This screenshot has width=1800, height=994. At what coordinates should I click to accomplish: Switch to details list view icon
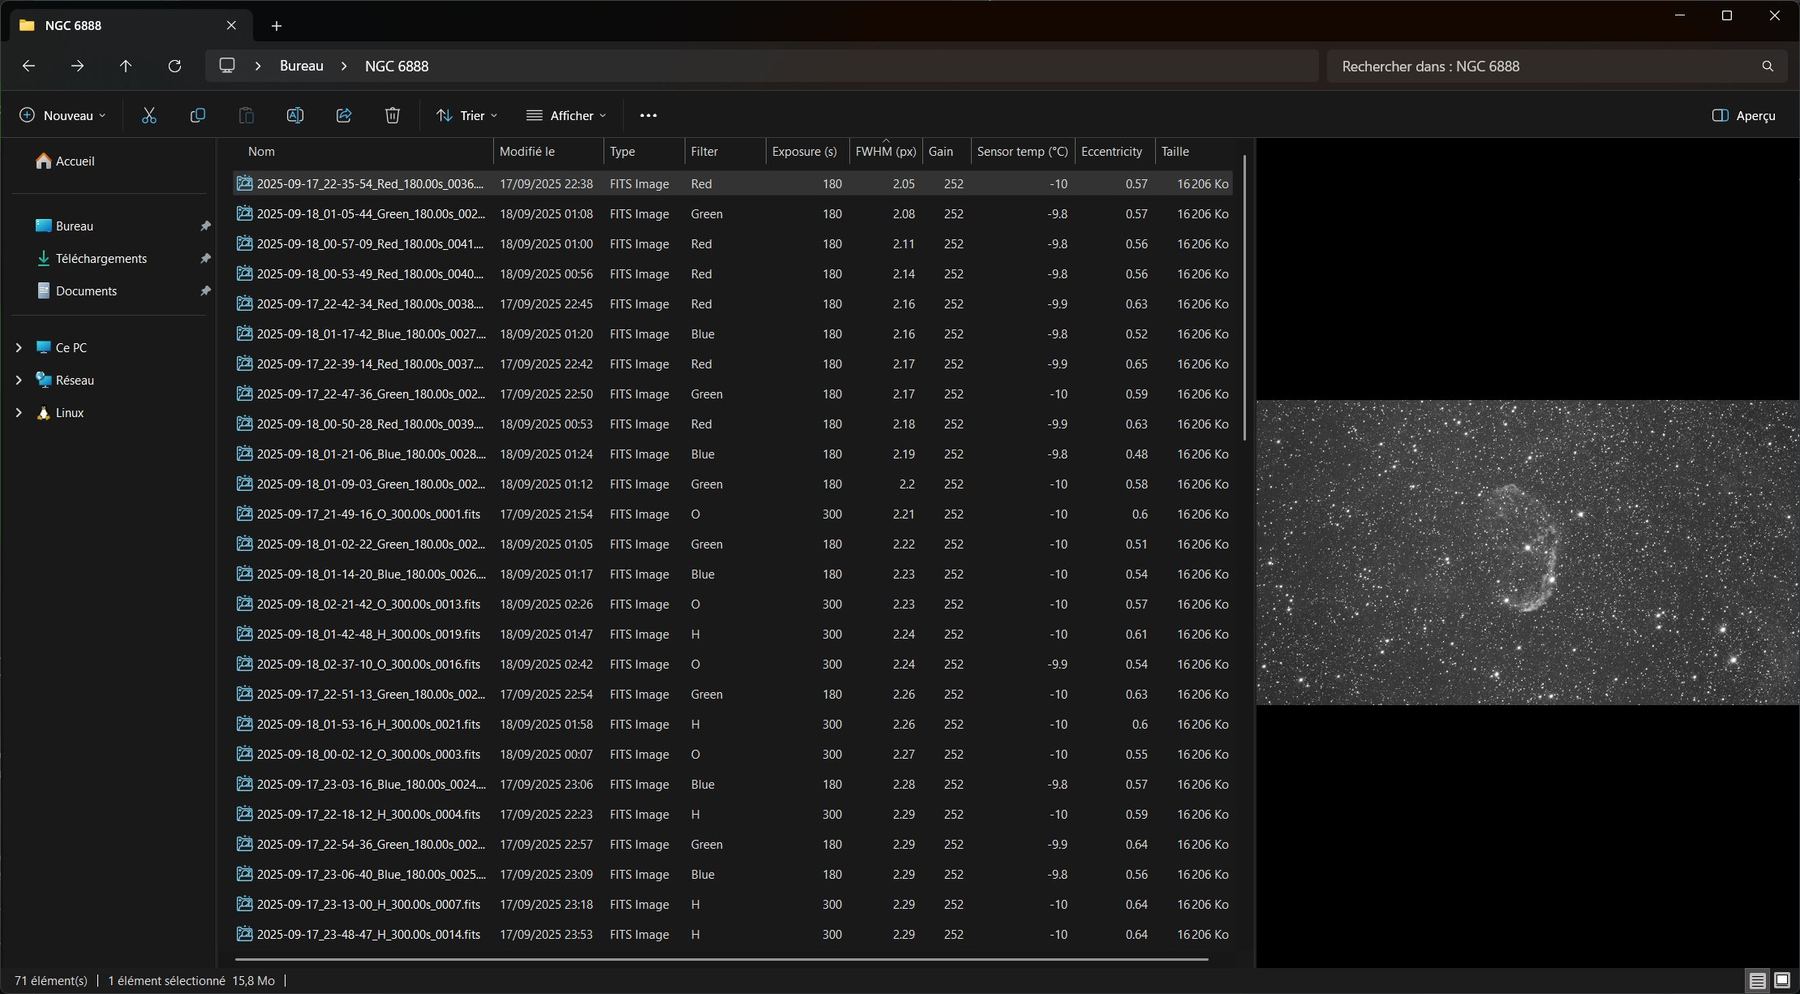click(x=1757, y=981)
